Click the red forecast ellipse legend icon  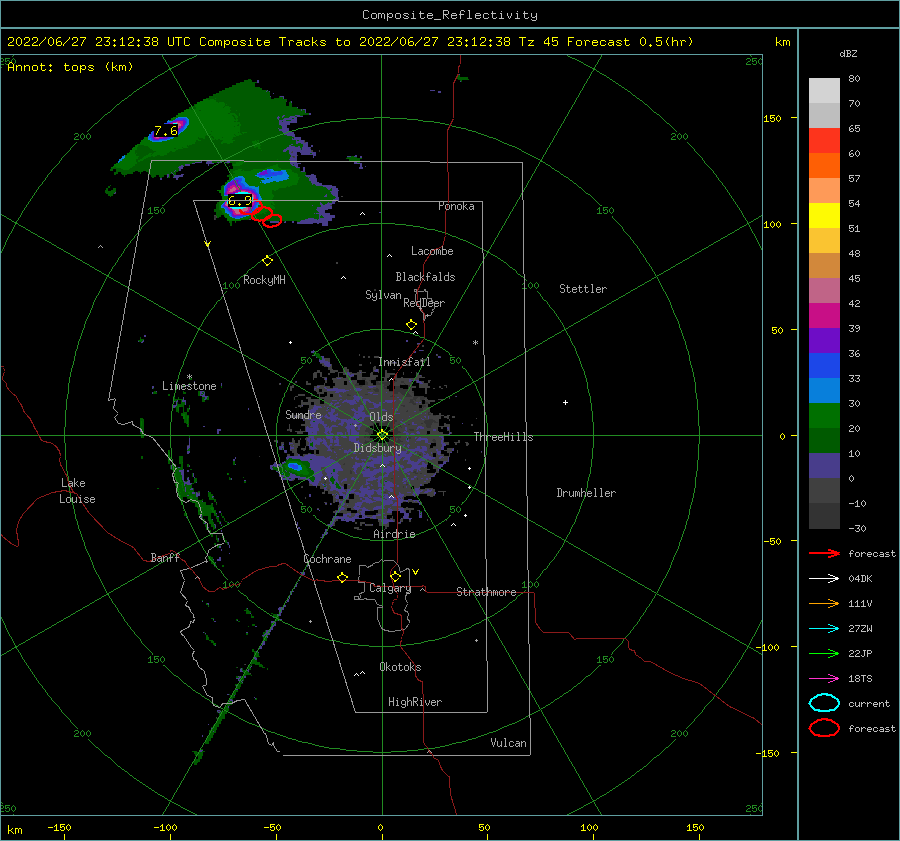[x=824, y=728]
